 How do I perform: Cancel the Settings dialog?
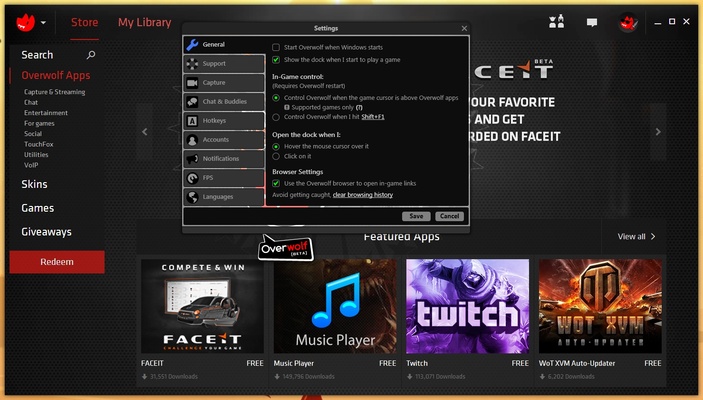[449, 216]
